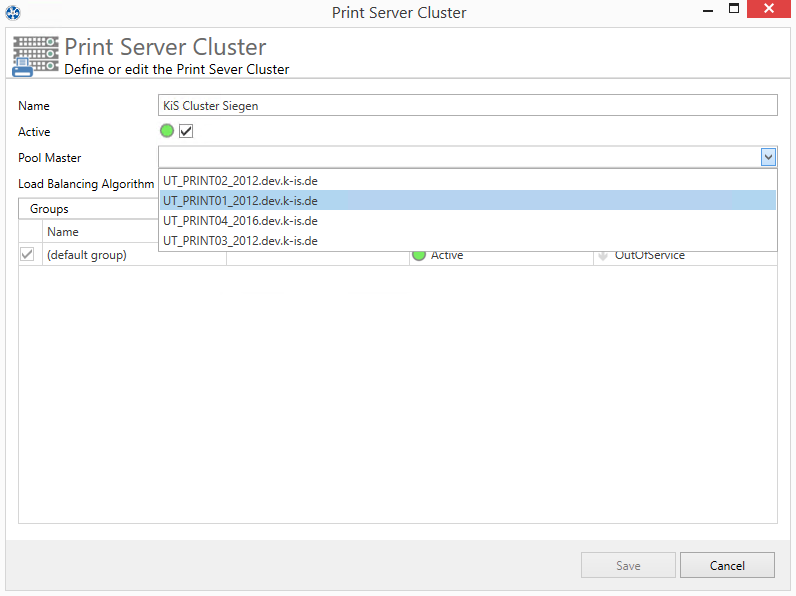Maximize the Print Server Cluster window

click(x=733, y=9)
